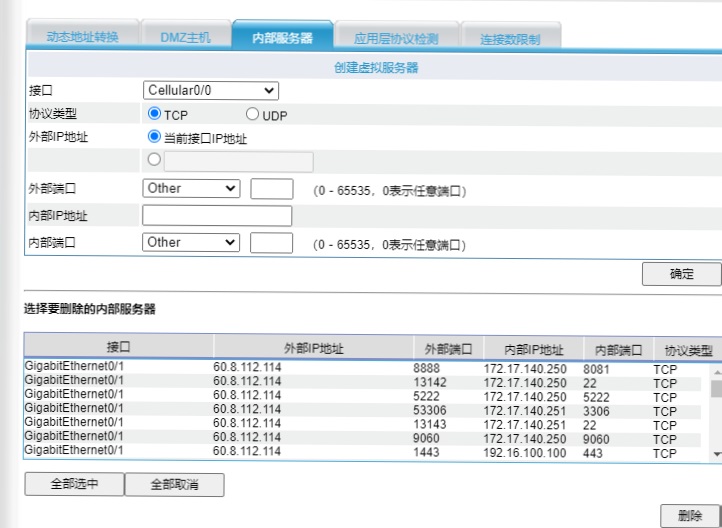Viewport: 722px width, 528px height.
Task: Switch to the 连接数限制 tab
Action: [509, 38]
